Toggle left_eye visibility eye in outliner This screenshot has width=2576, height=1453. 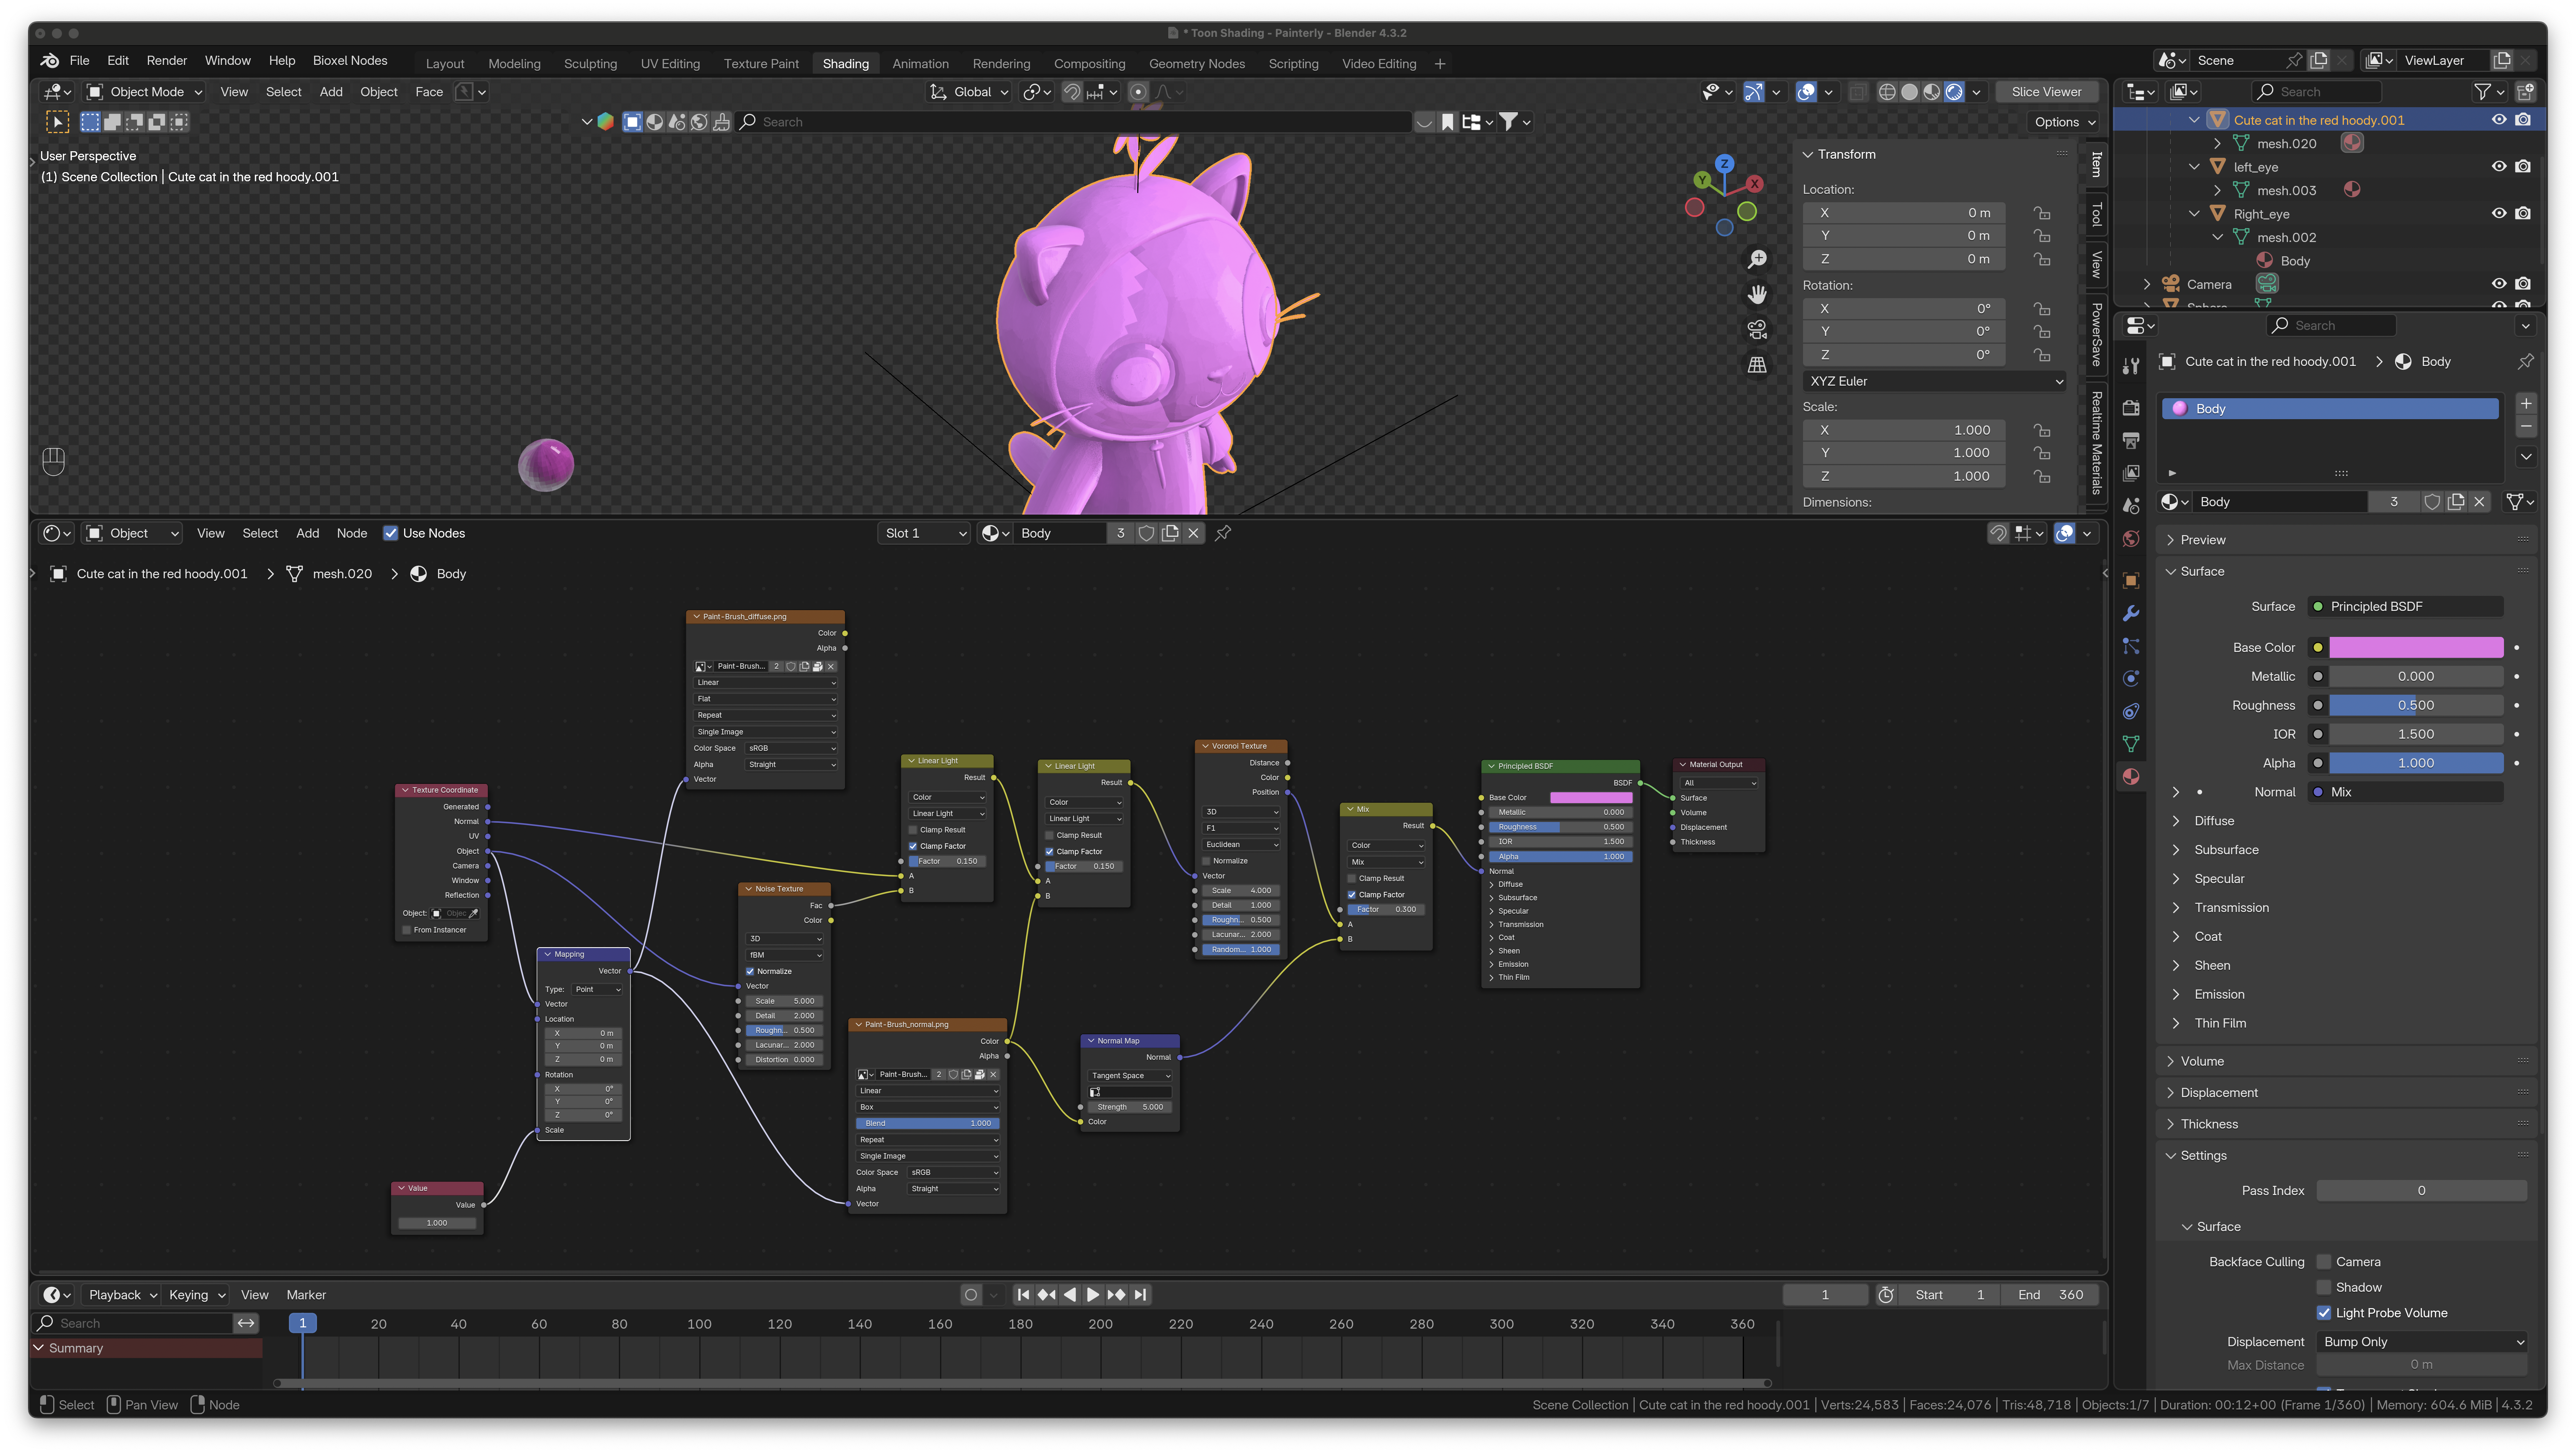[x=2499, y=167]
